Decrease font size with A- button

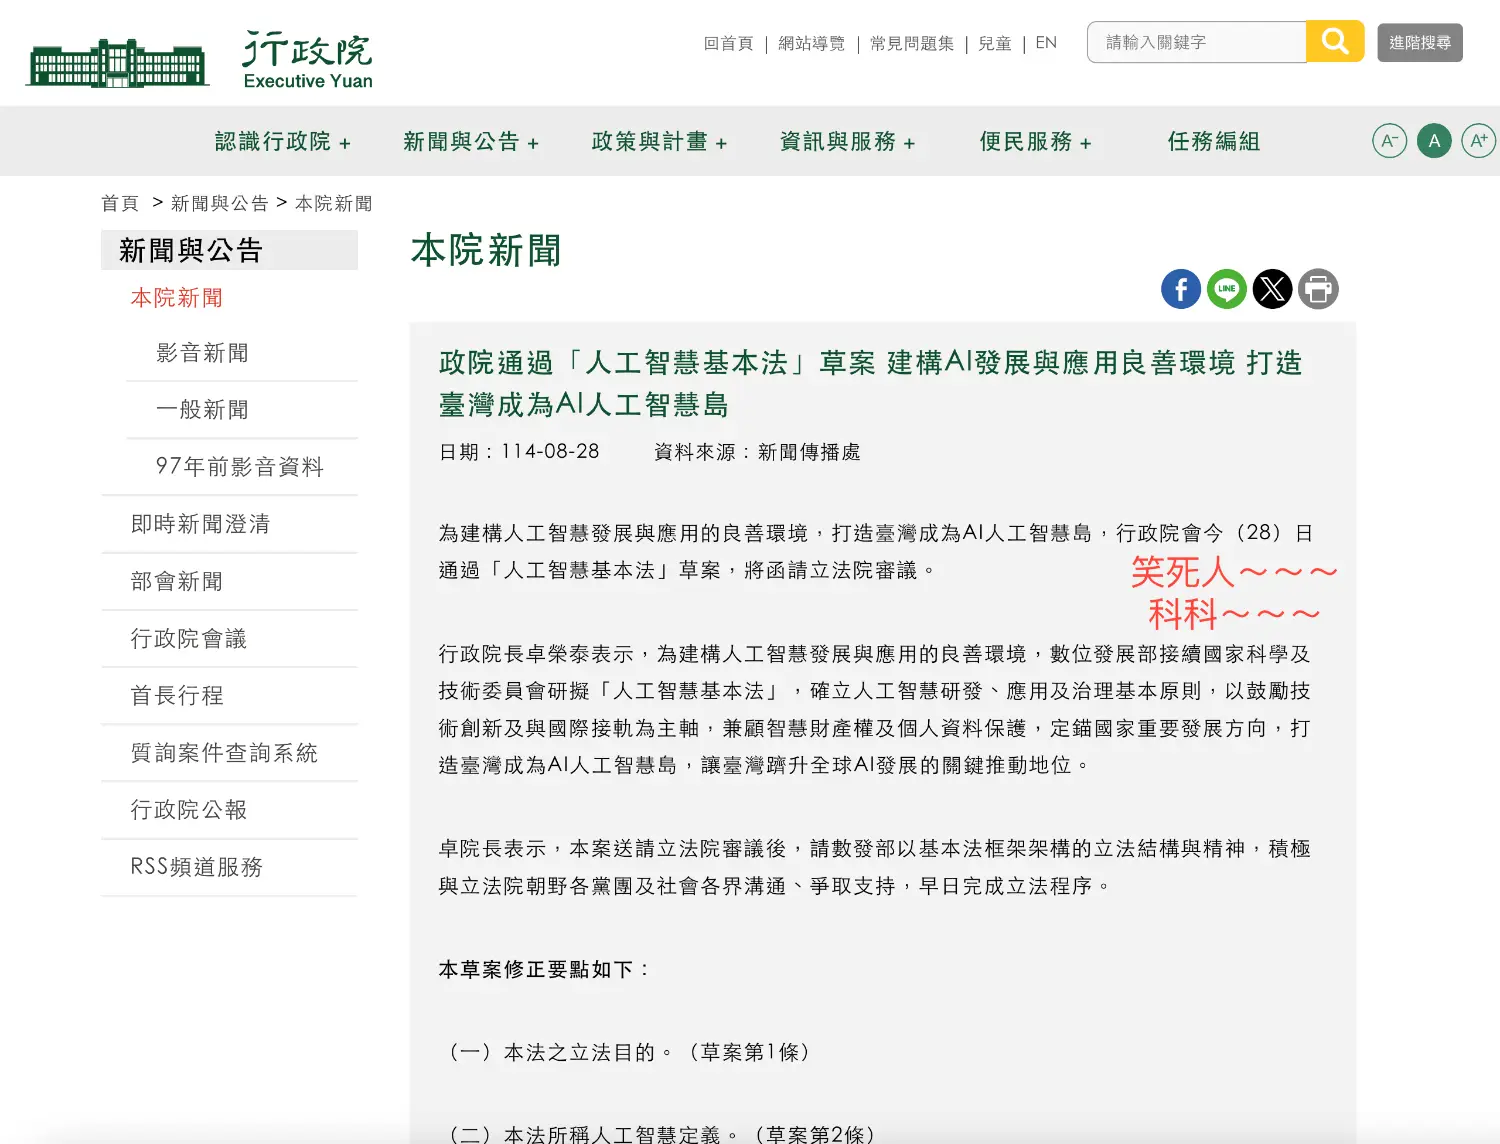1389,141
